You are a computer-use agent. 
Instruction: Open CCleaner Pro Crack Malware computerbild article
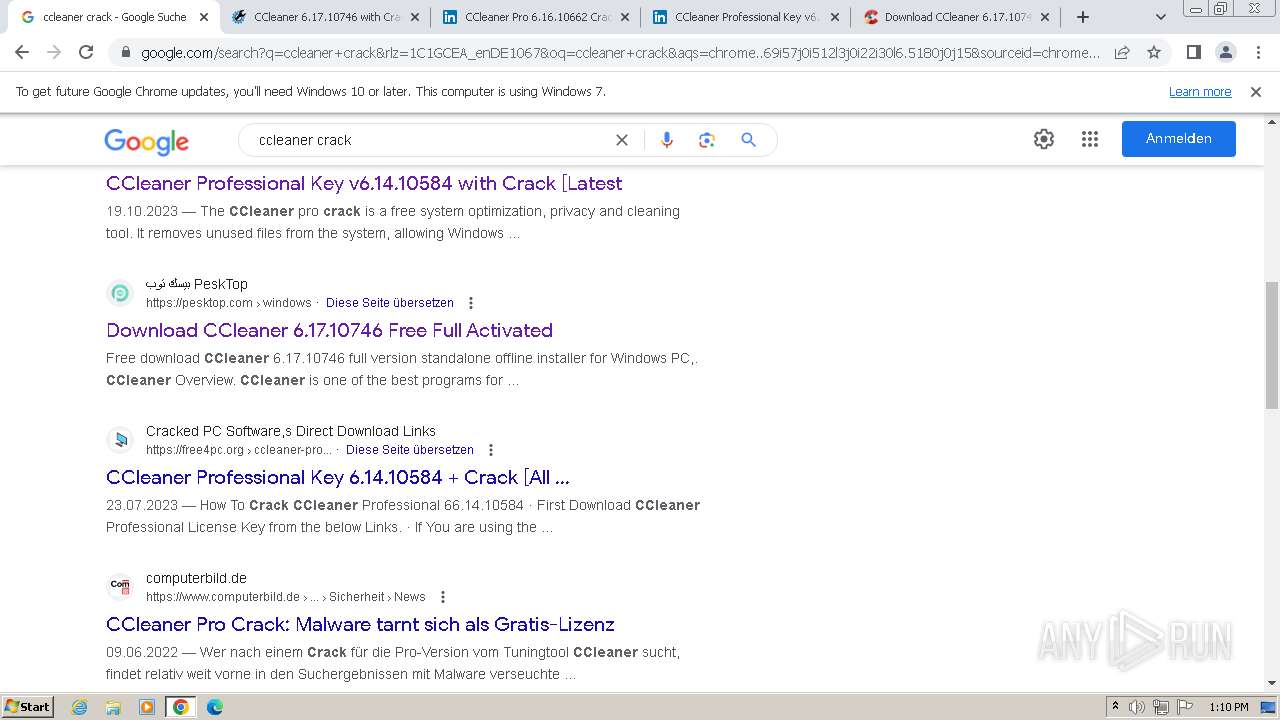pos(360,624)
